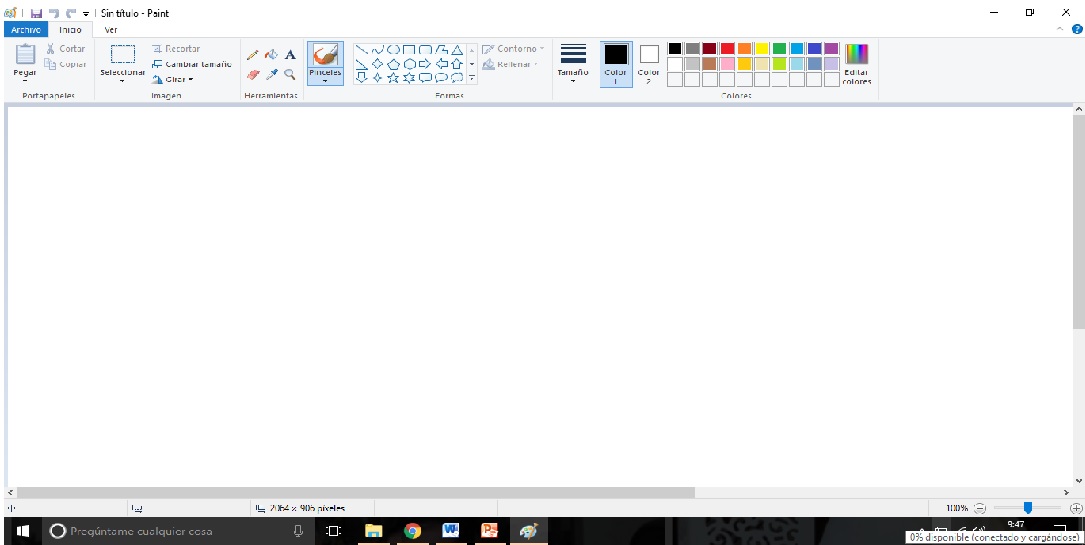The height and width of the screenshot is (545, 1085).
Task: Open the Girar rotate dropdown
Action: pos(173,80)
